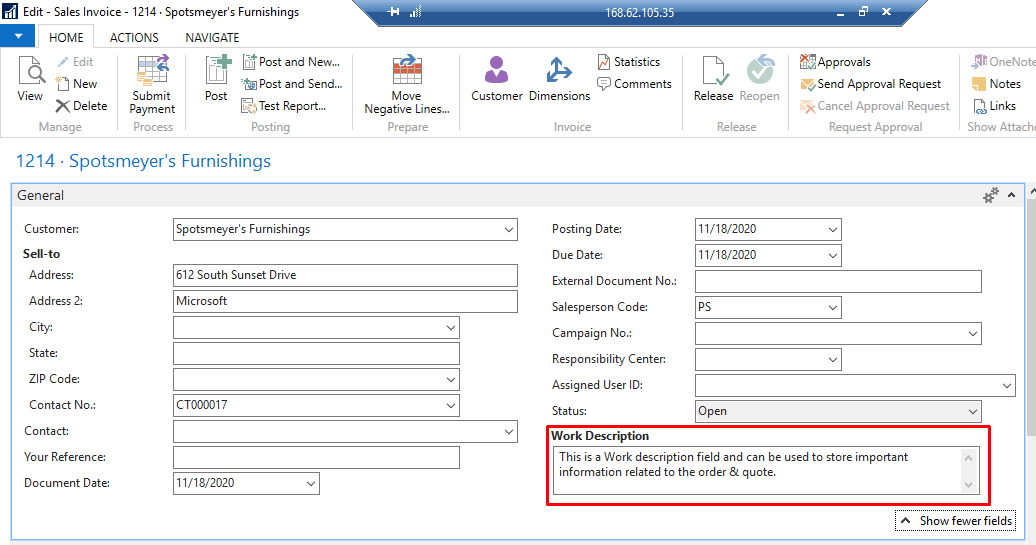The width and height of the screenshot is (1036, 545).
Task: Open the ZIP Code dropdown
Action: coord(451,380)
